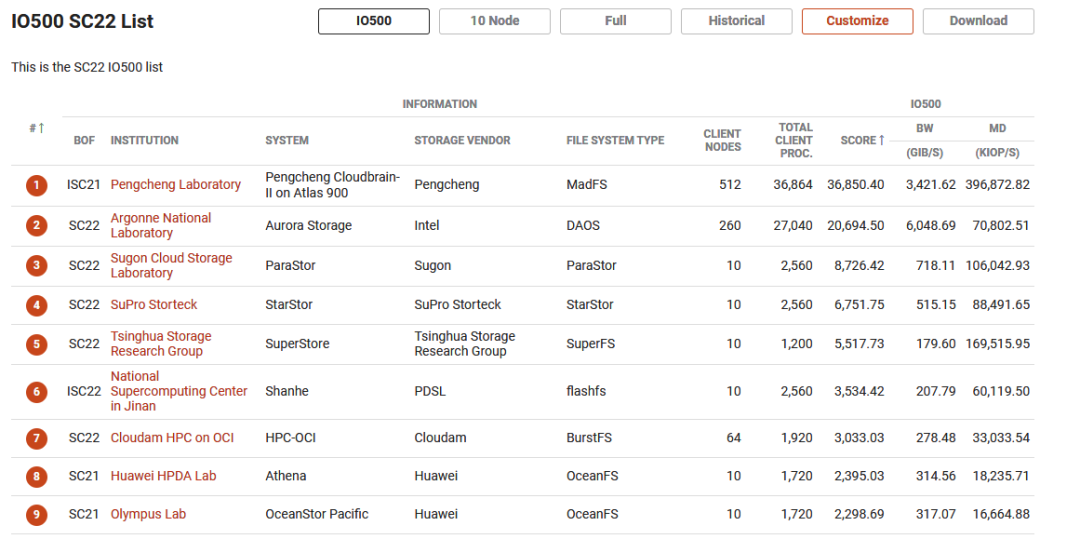Select the flashfs file system cell
Screen dimensions: 1080x539
(x=586, y=391)
